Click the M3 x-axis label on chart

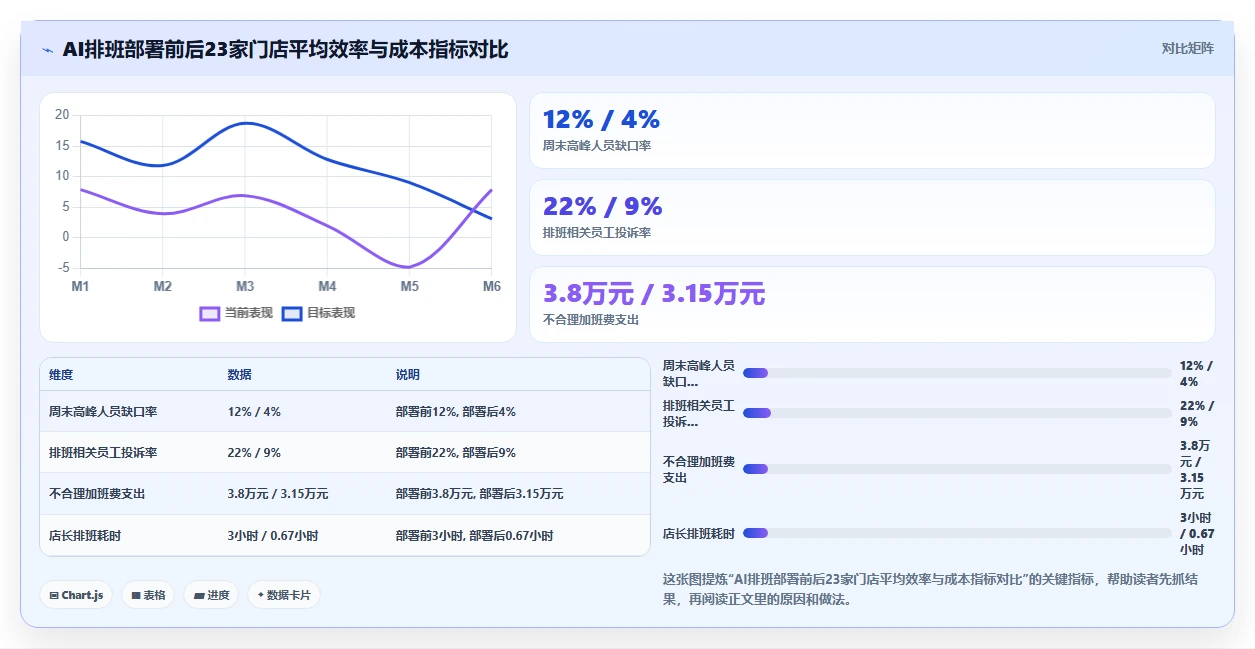coord(245,287)
